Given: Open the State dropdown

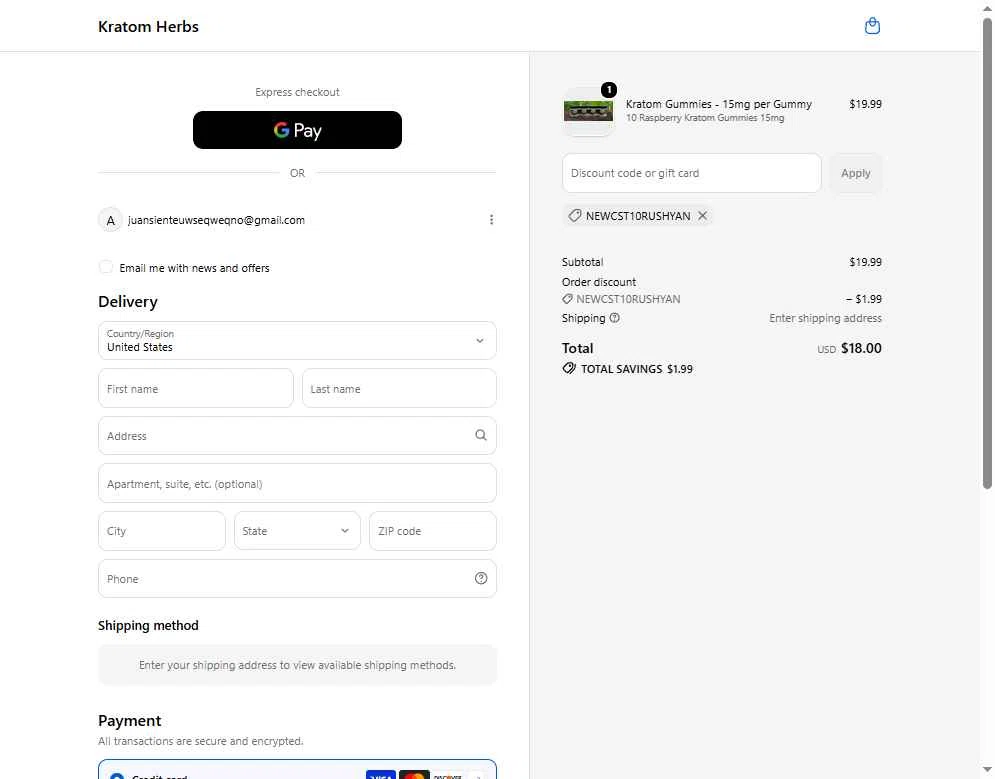Looking at the screenshot, I should pyautogui.click(x=297, y=531).
